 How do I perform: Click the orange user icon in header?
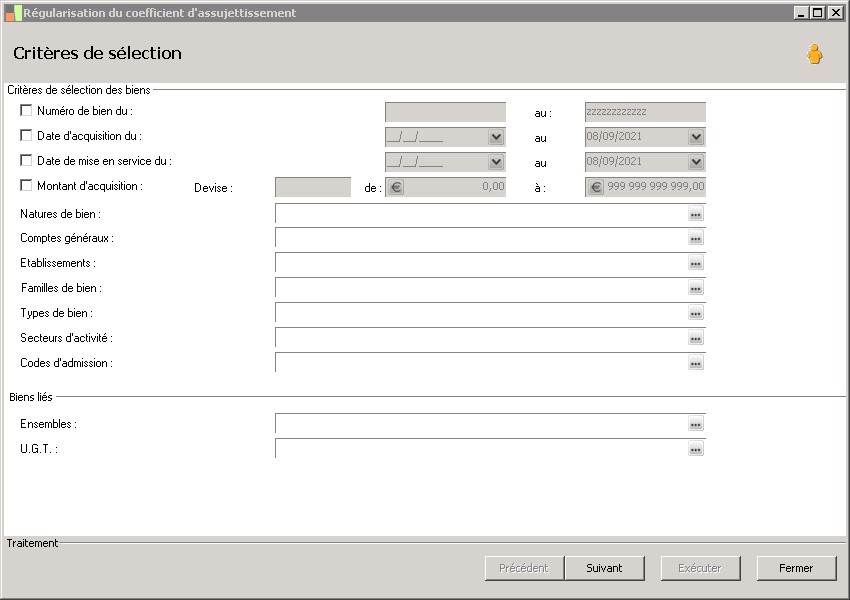coord(814,55)
